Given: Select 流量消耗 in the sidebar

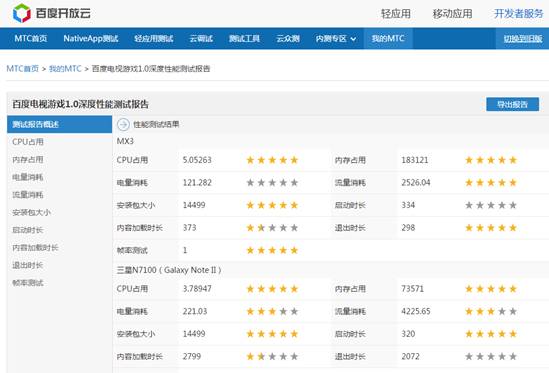Looking at the screenshot, I should (28, 195).
